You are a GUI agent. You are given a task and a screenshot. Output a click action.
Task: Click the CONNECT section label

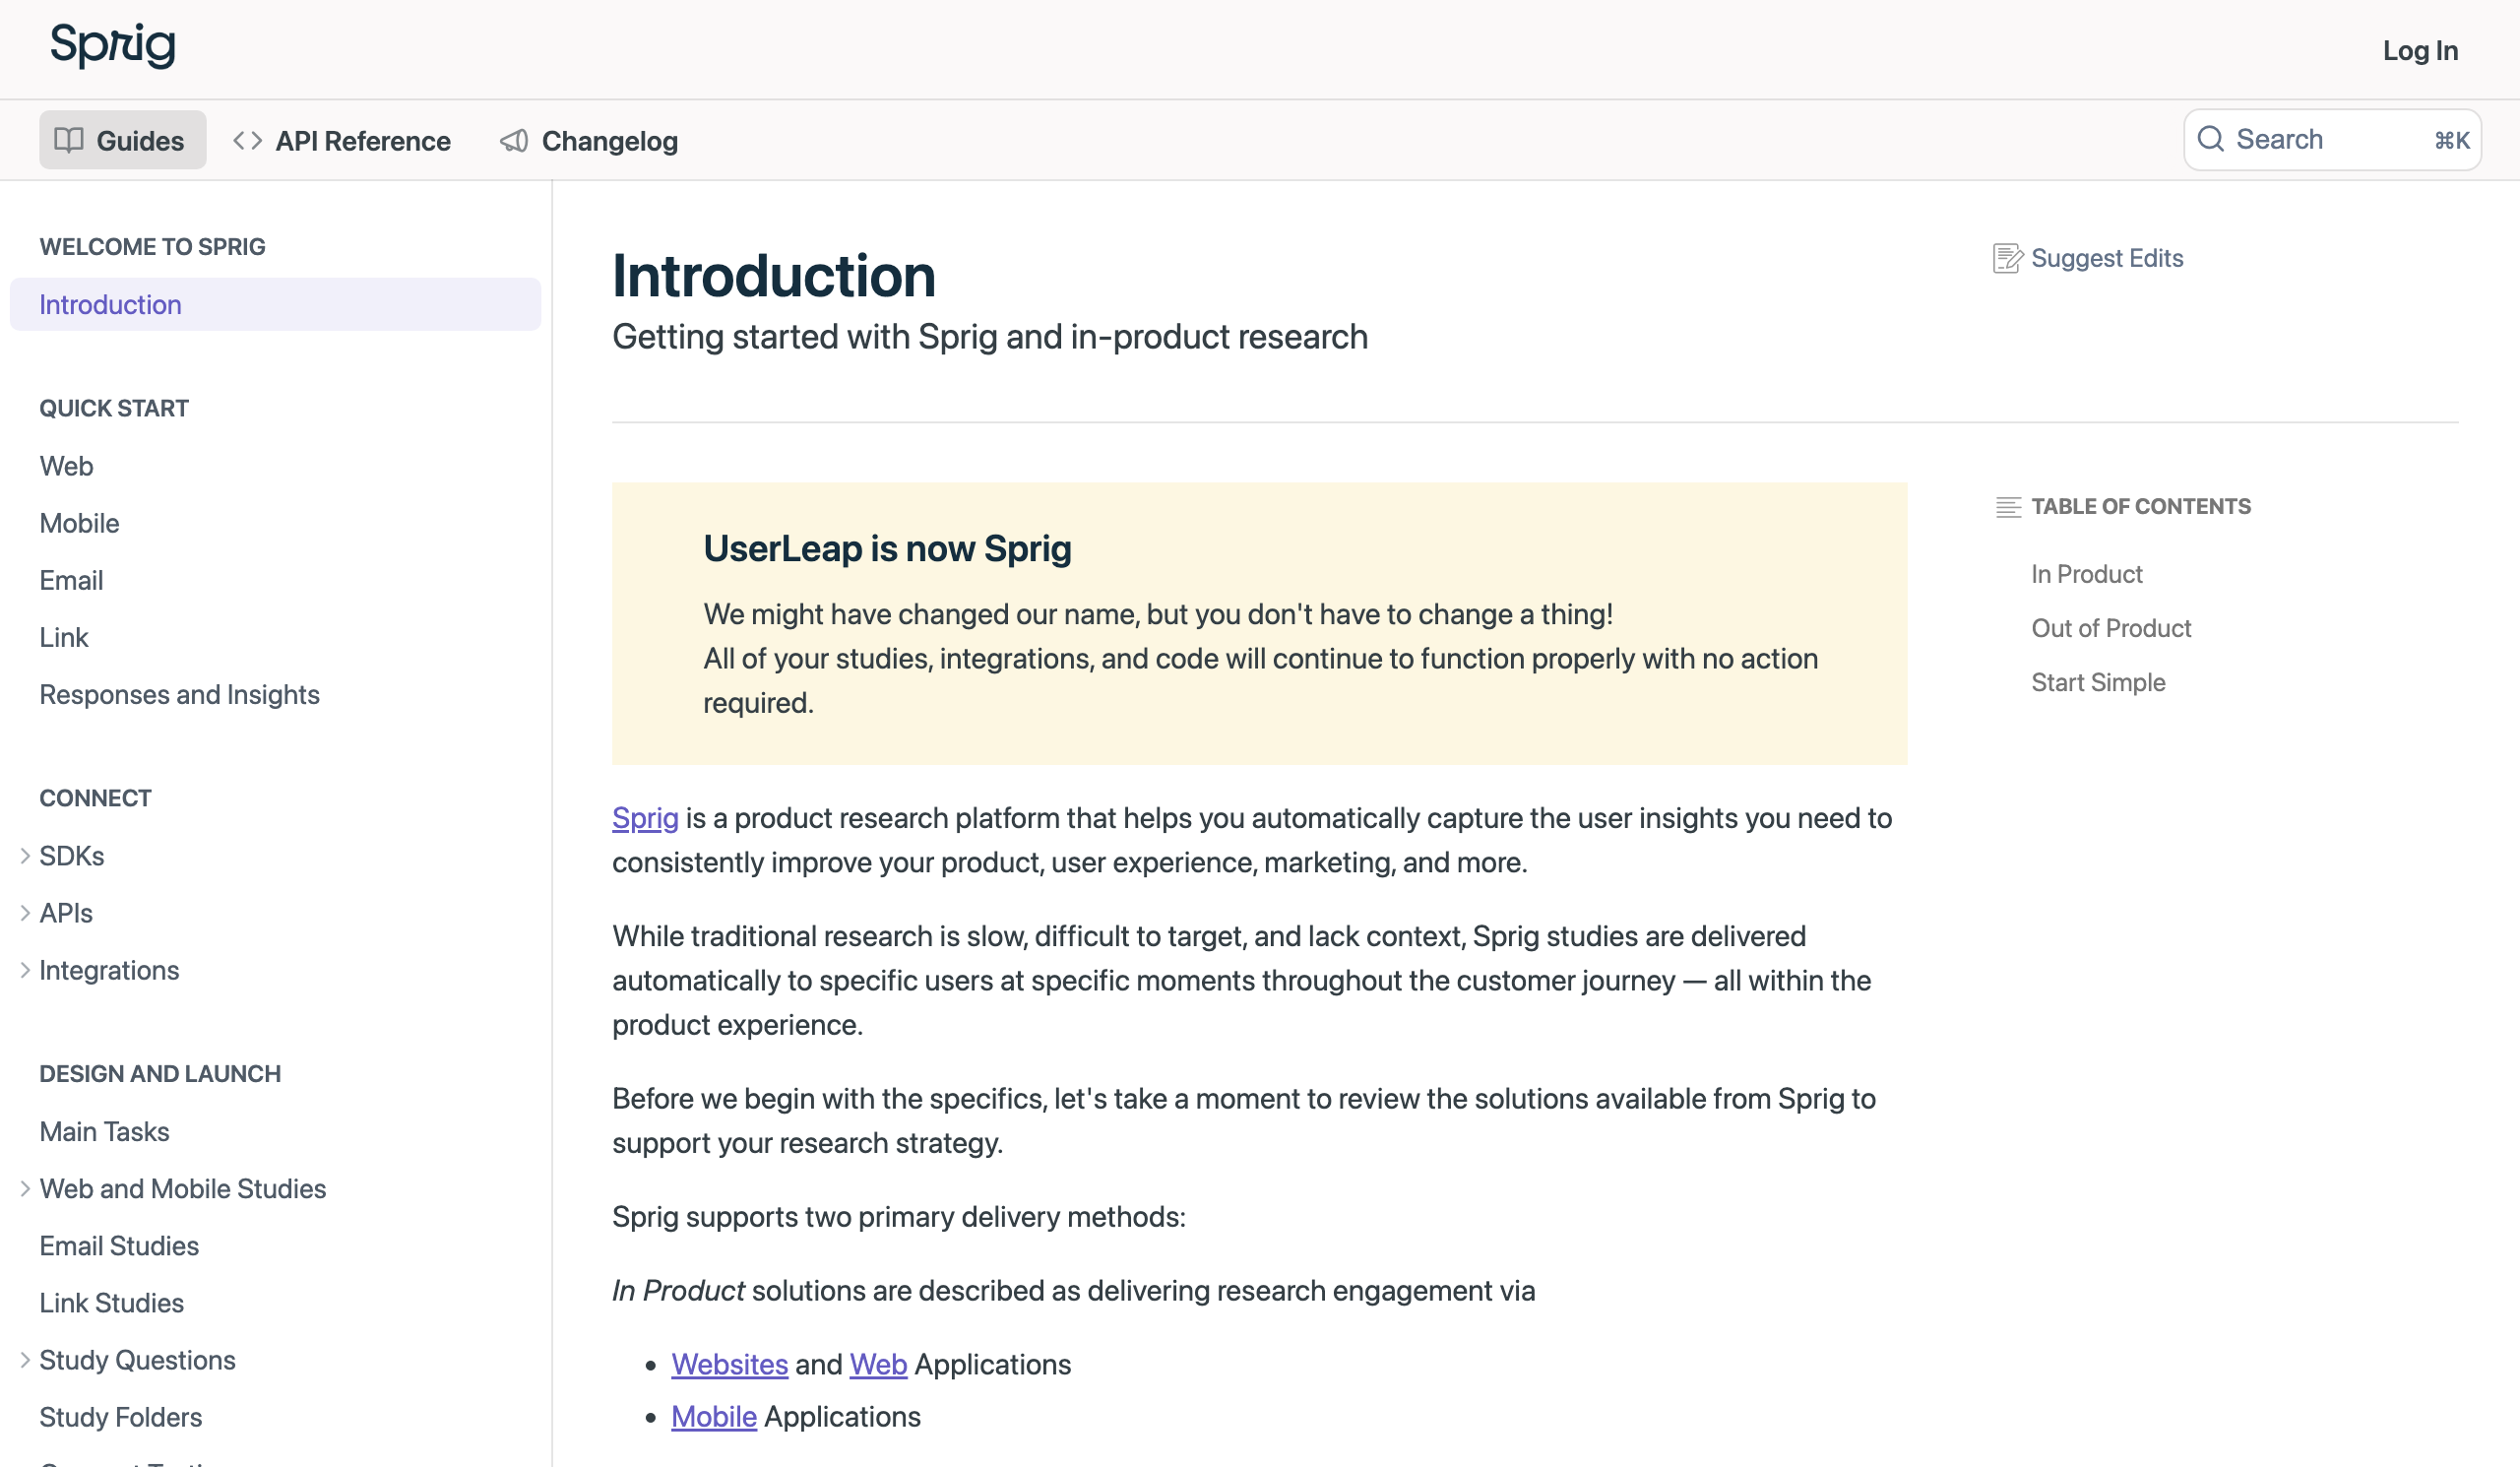95,798
